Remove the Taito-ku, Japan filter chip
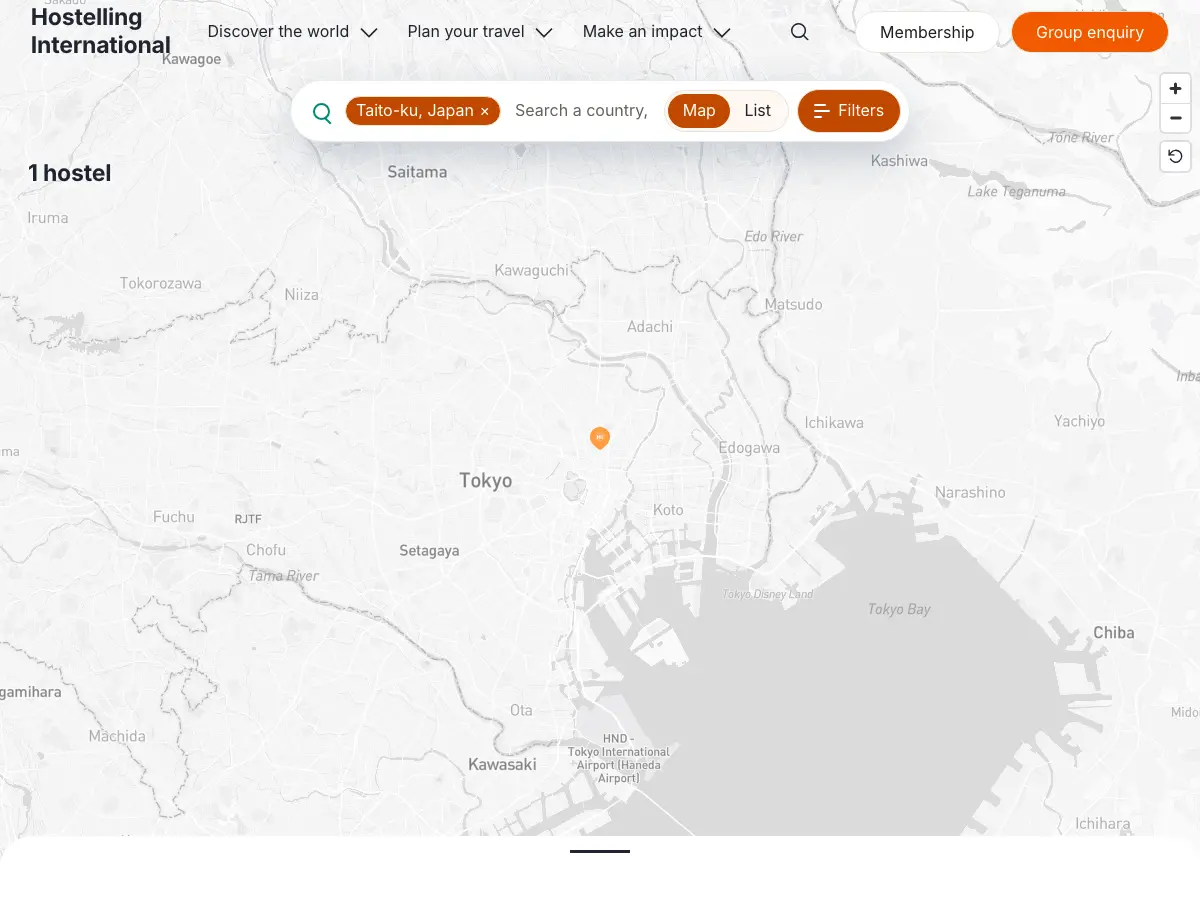 [x=484, y=111]
